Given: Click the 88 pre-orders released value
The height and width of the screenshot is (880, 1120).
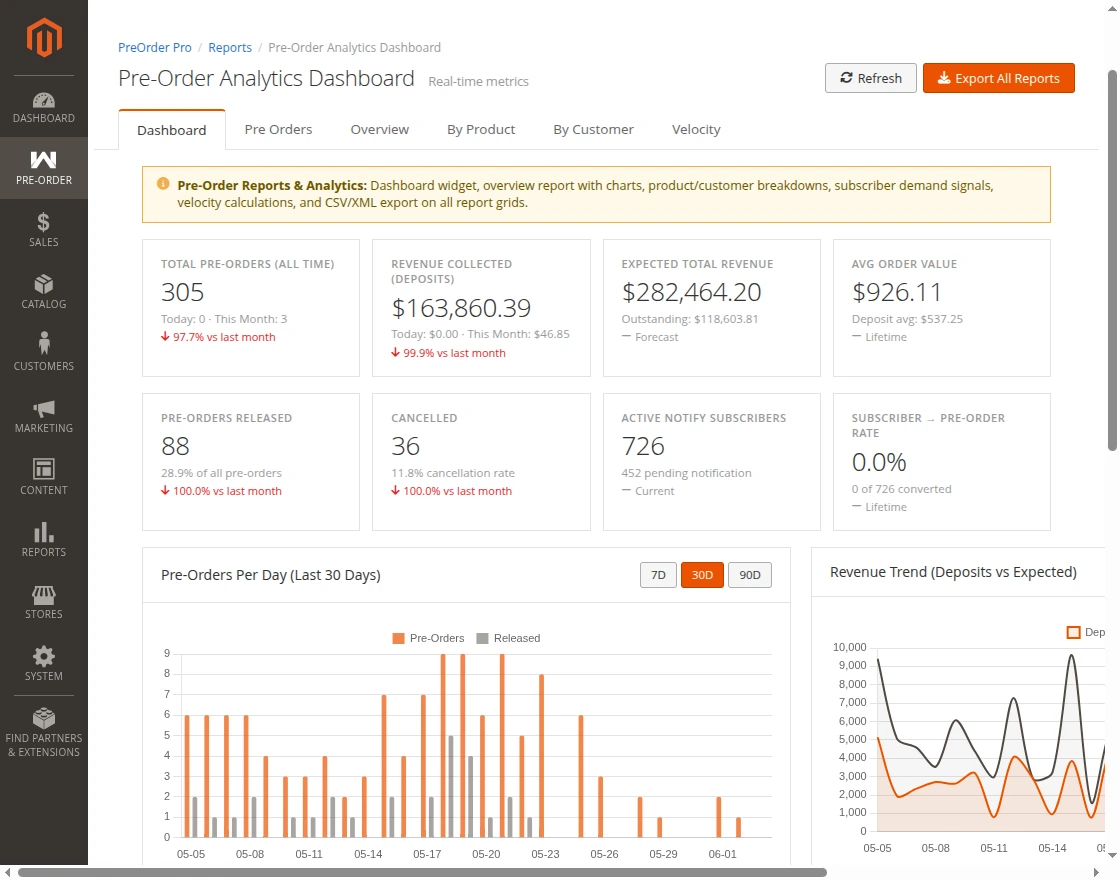Looking at the screenshot, I should pyautogui.click(x=175, y=446).
